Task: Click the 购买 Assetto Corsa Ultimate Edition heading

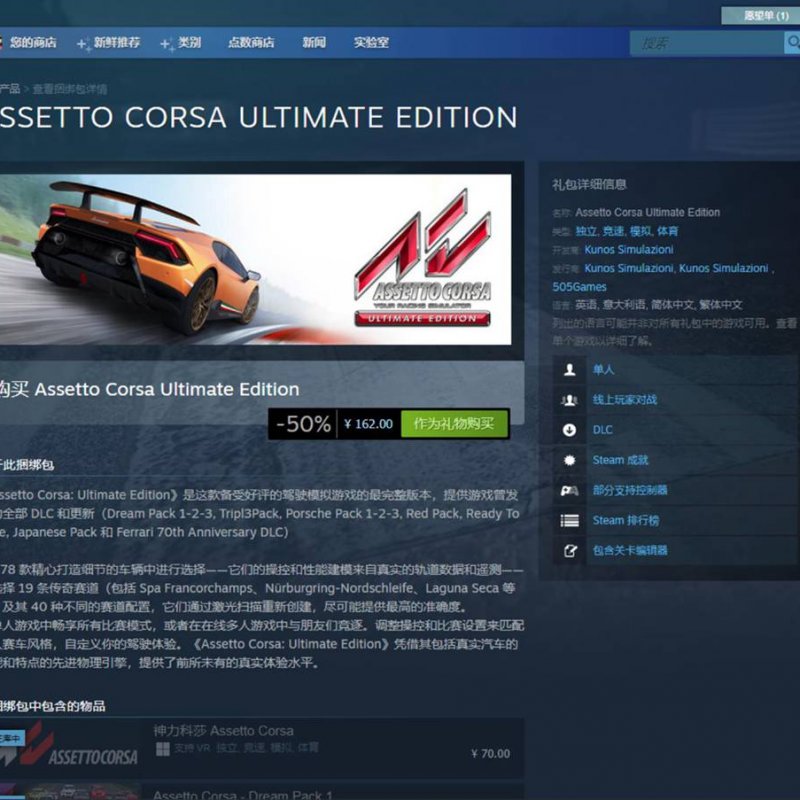Action: point(149,389)
